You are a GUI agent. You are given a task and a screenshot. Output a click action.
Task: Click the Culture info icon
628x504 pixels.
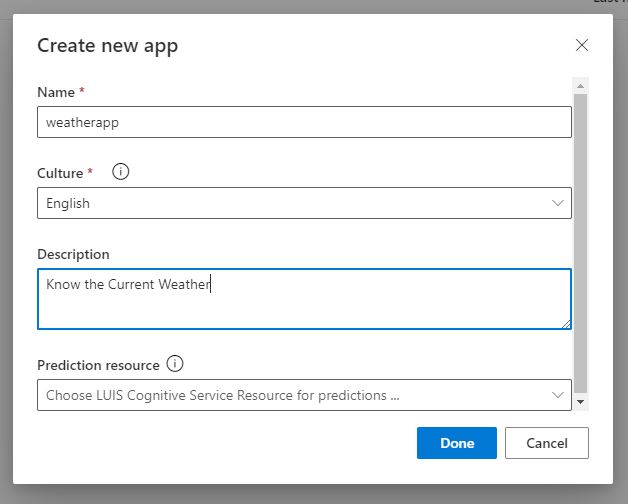coord(121,172)
